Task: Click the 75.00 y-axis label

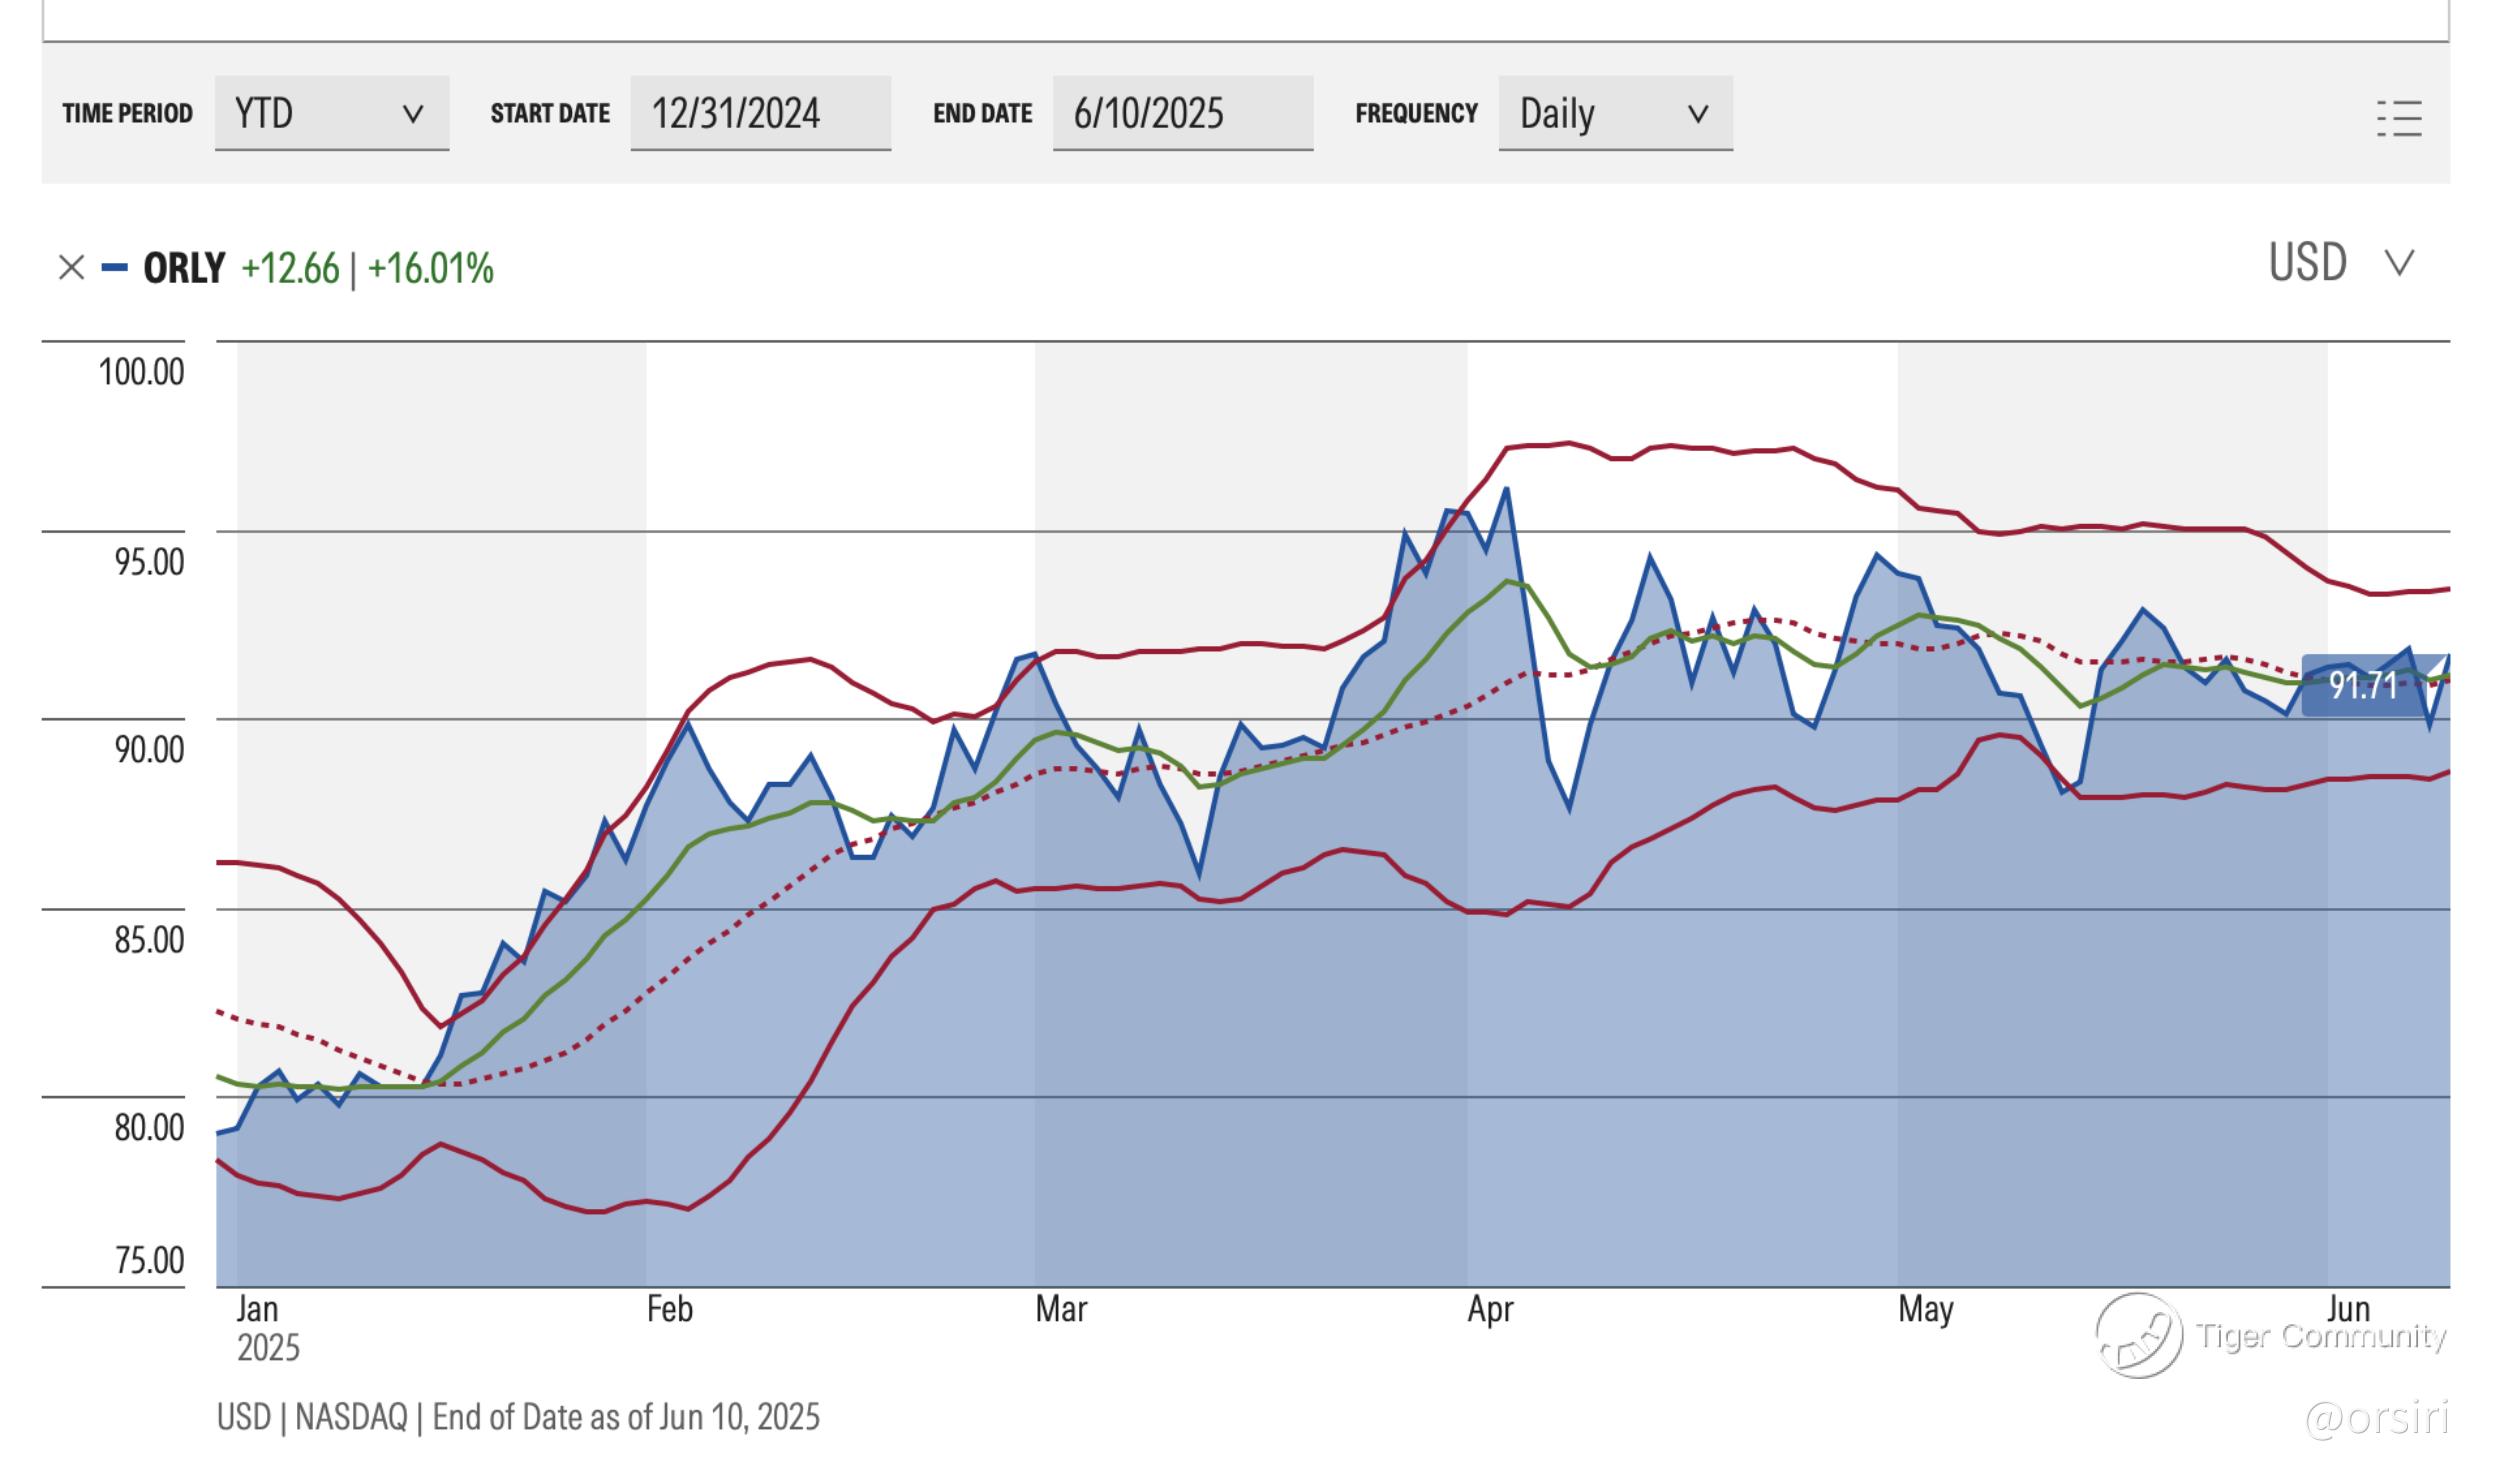Action: point(149,1260)
